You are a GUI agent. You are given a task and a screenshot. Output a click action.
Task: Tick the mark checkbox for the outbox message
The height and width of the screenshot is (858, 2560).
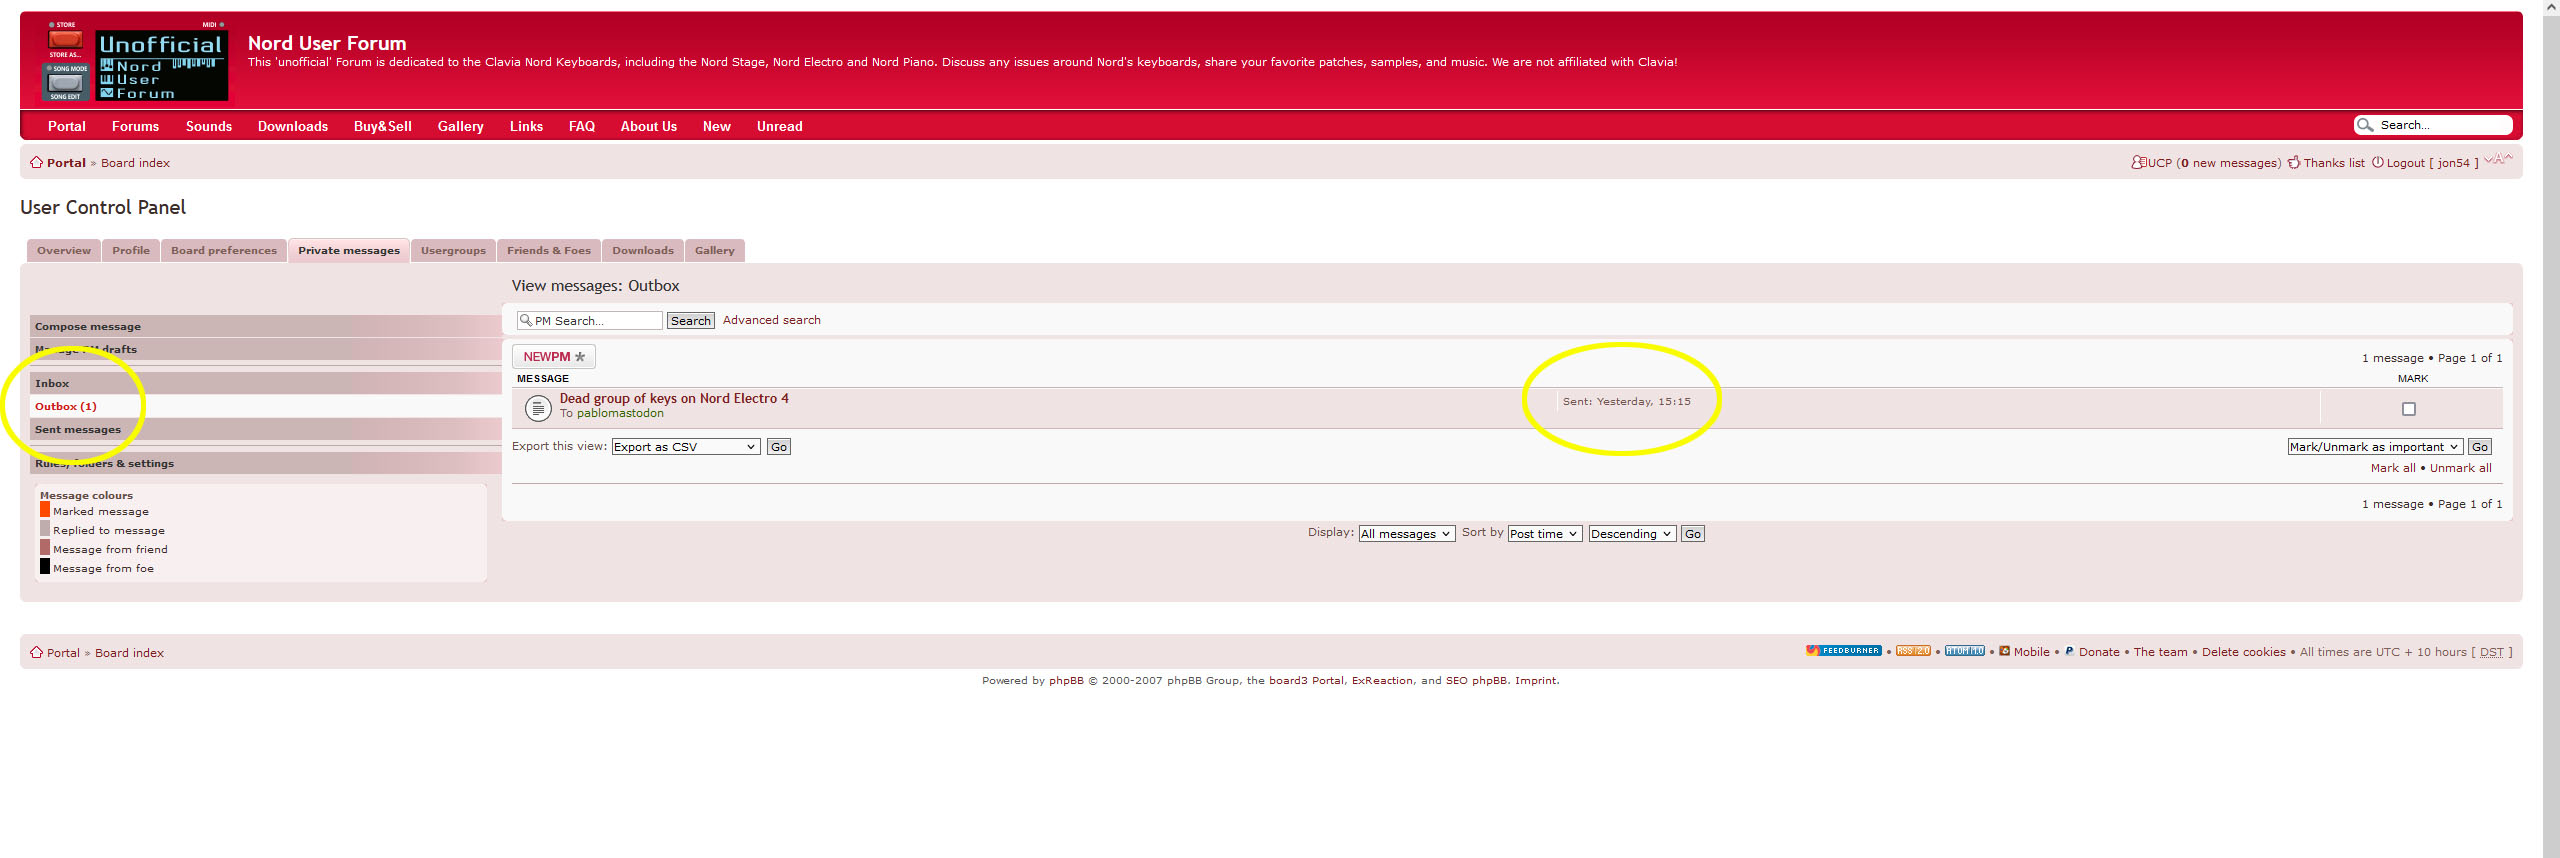(x=2409, y=409)
